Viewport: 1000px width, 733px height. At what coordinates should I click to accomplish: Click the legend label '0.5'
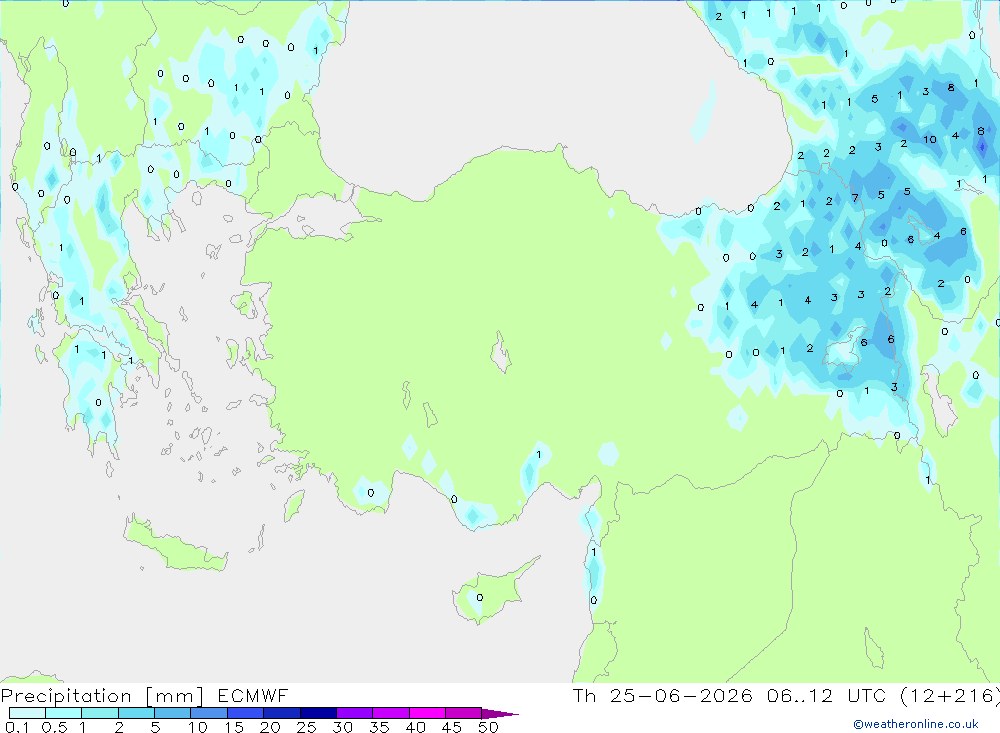pos(54,727)
